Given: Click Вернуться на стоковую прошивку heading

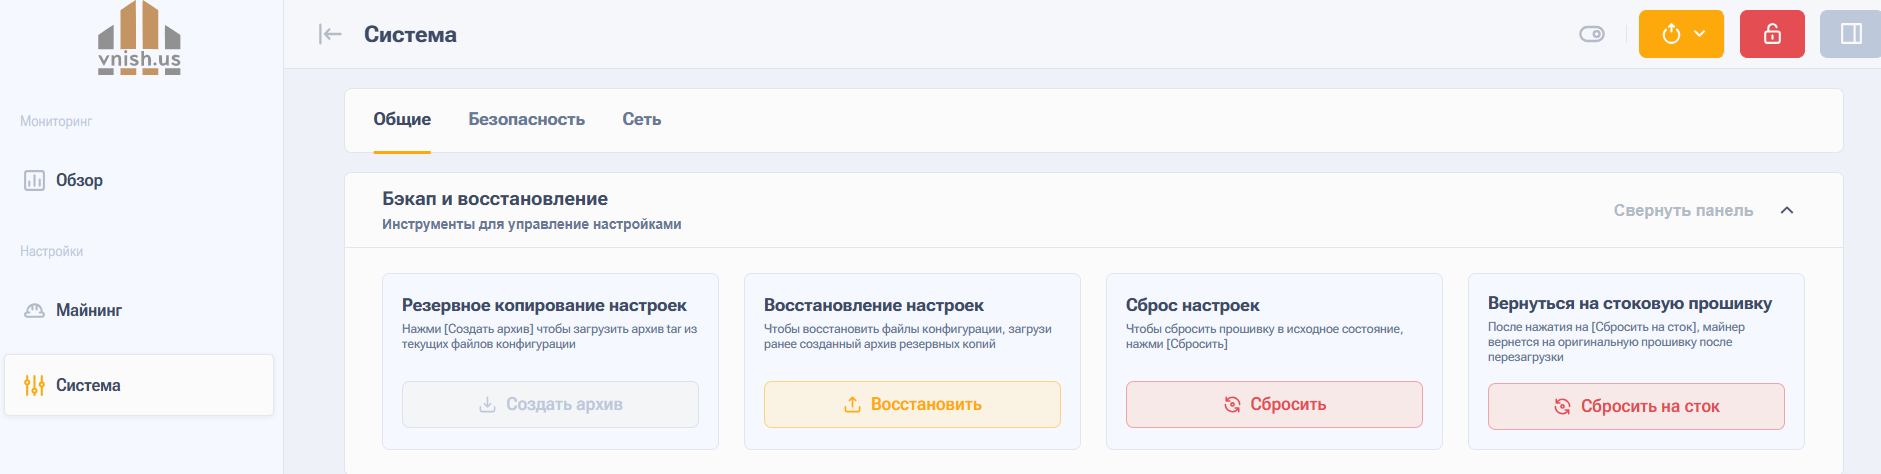Looking at the screenshot, I should [1630, 303].
